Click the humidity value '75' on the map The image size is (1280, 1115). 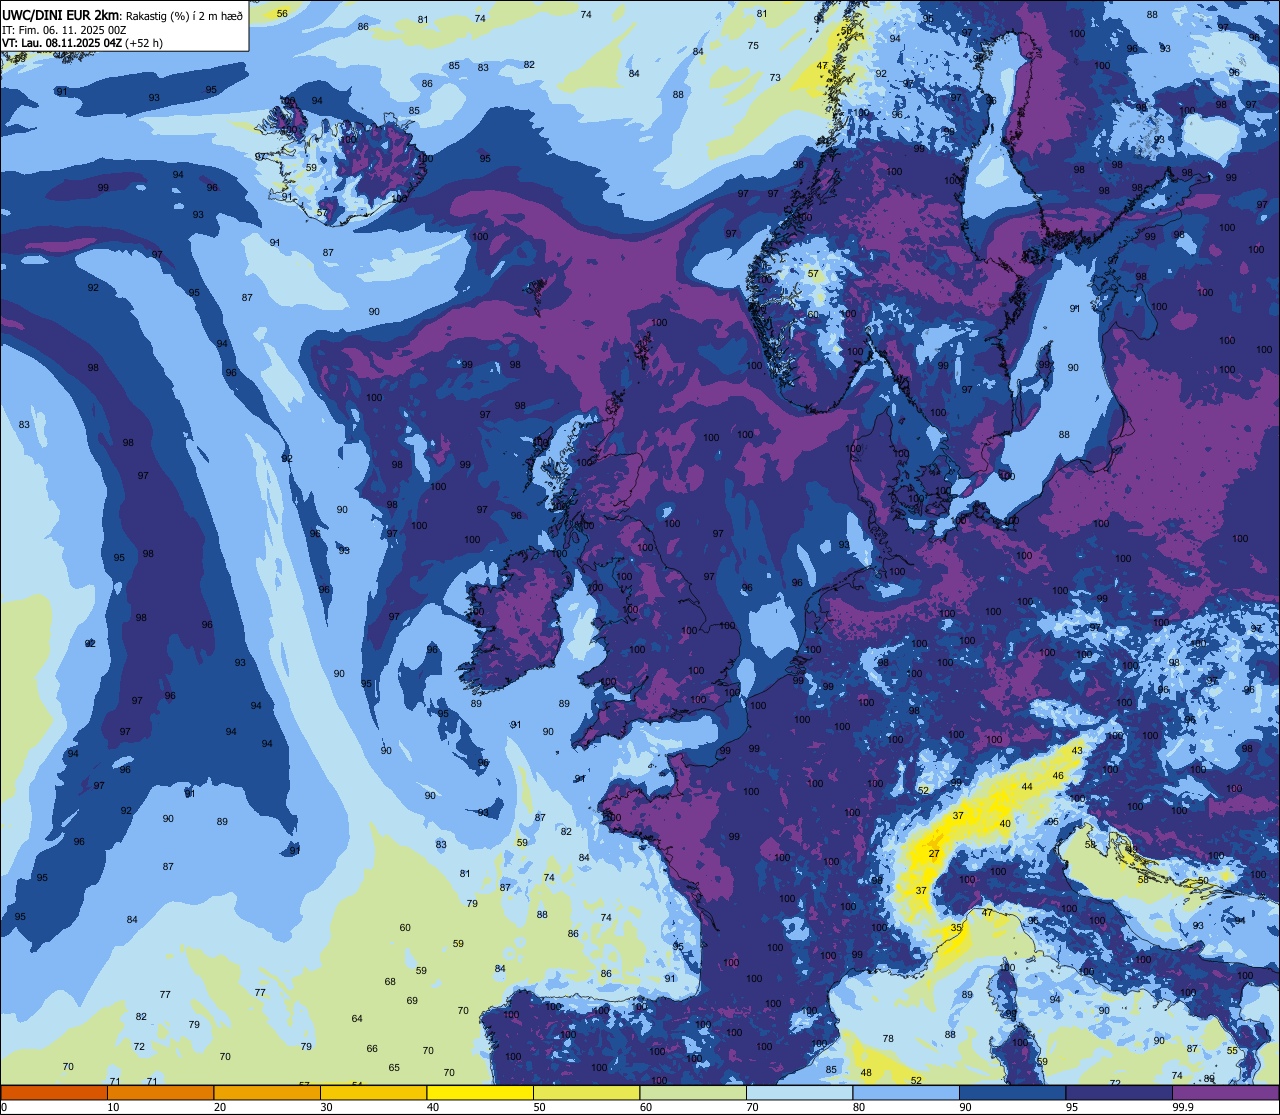pyautogui.click(x=753, y=46)
